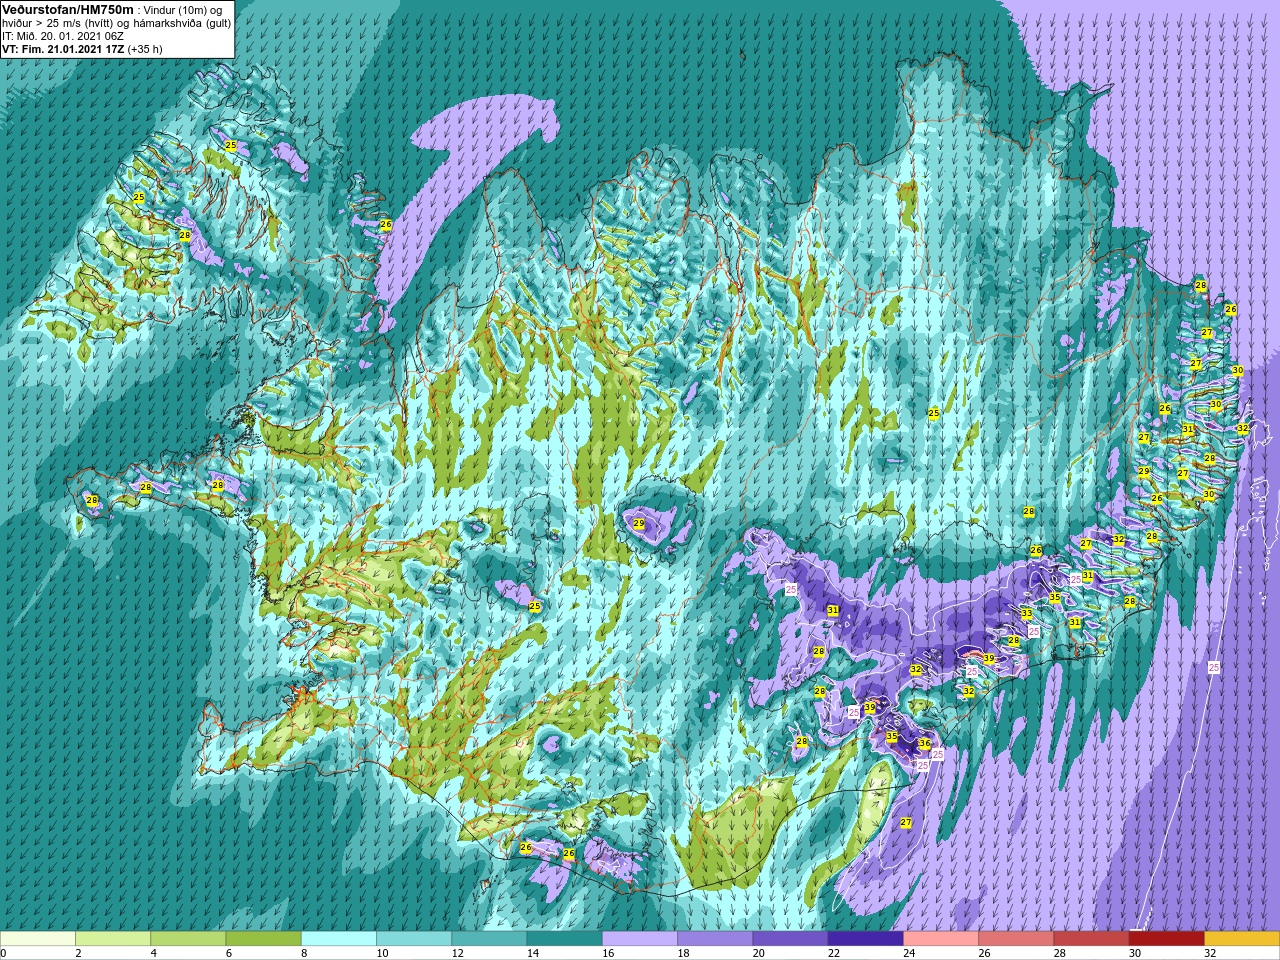Select the violet 20–22 legend swatch

point(790,939)
